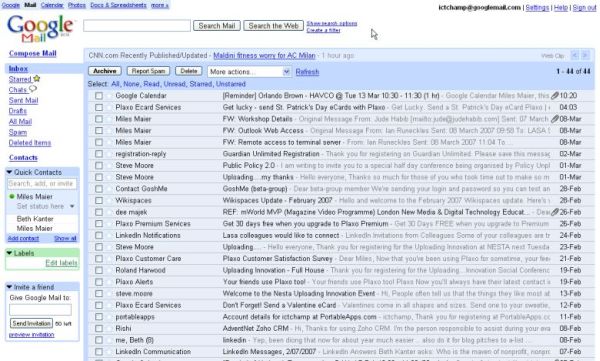Click the chat bubble icon beside Chats
The width and height of the screenshot is (600, 361).
(x=33, y=89)
